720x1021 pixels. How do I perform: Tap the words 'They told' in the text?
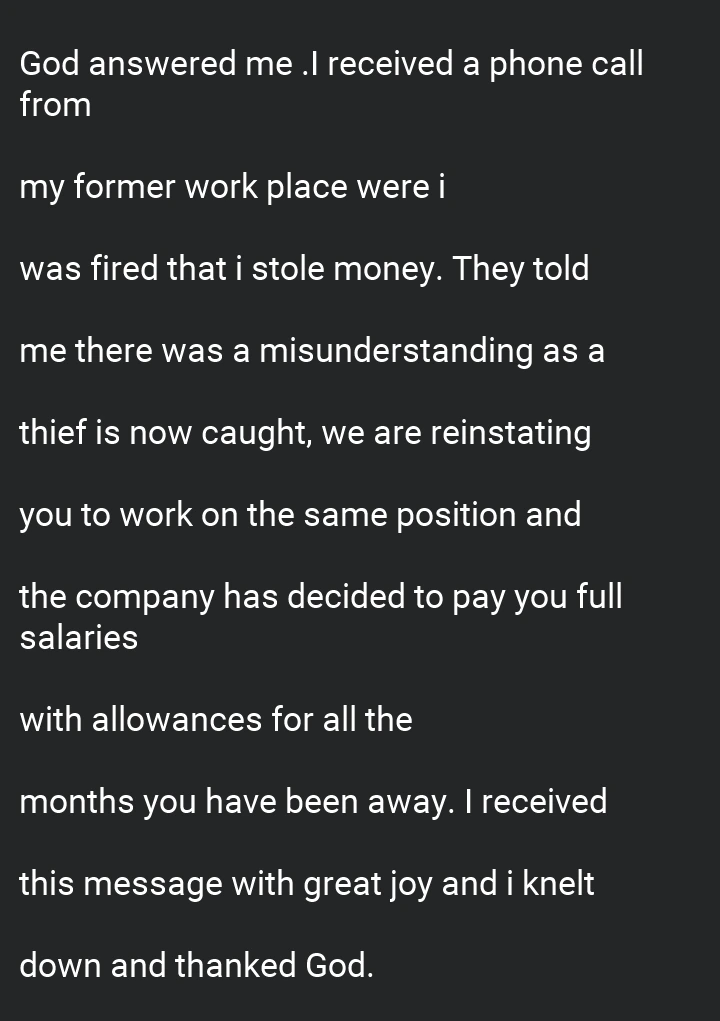(521, 269)
